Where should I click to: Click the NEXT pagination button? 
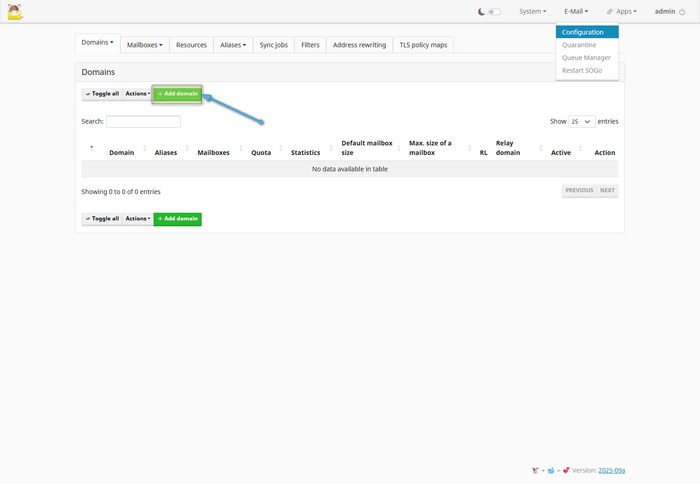(x=607, y=191)
